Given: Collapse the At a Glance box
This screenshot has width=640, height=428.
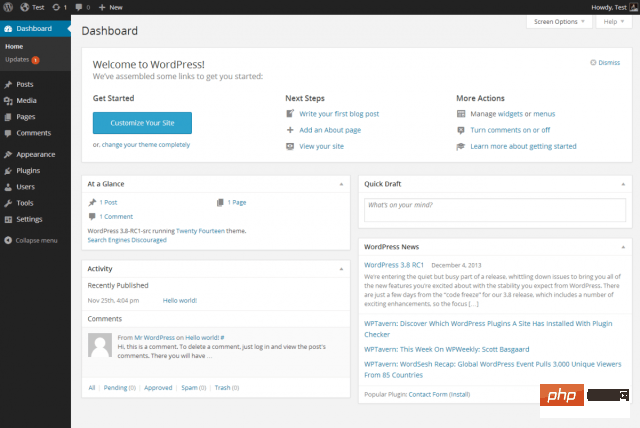Looking at the screenshot, I should click(341, 184).
